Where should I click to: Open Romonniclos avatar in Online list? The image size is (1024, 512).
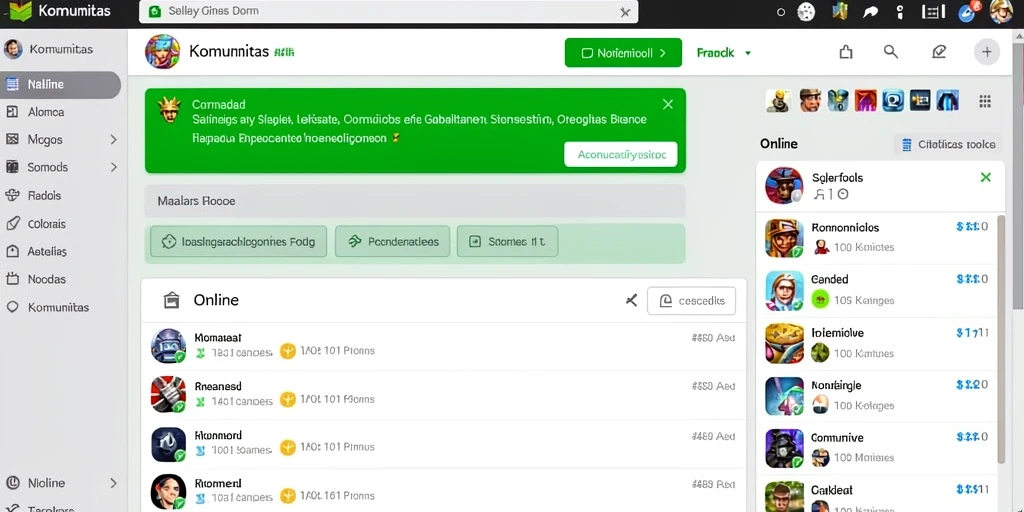click(784, 238)
